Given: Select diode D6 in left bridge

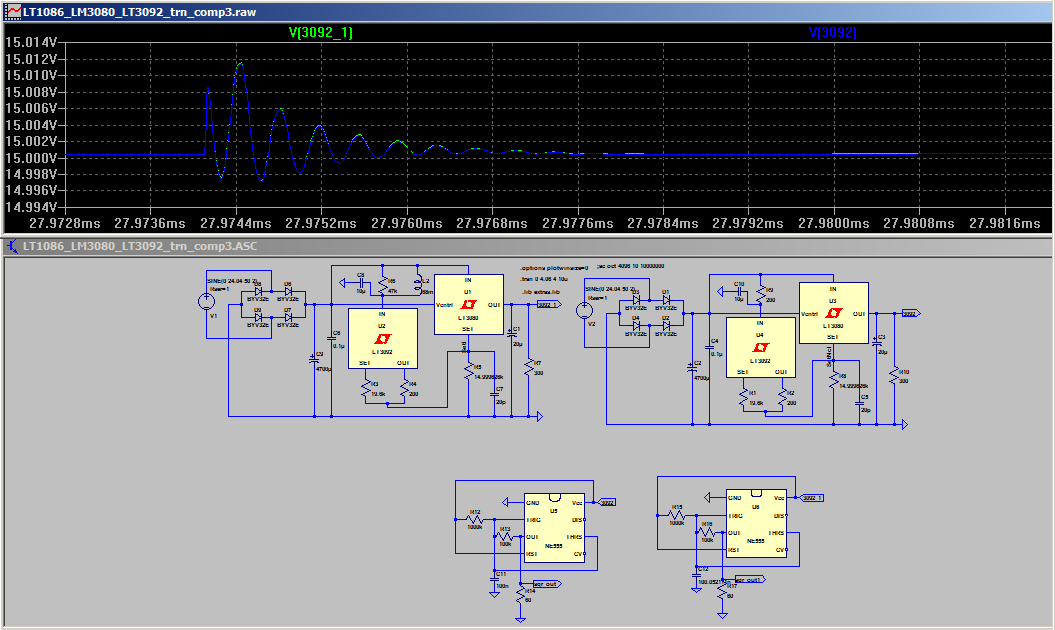Looking at the screenshot, I should click(288, 291).
